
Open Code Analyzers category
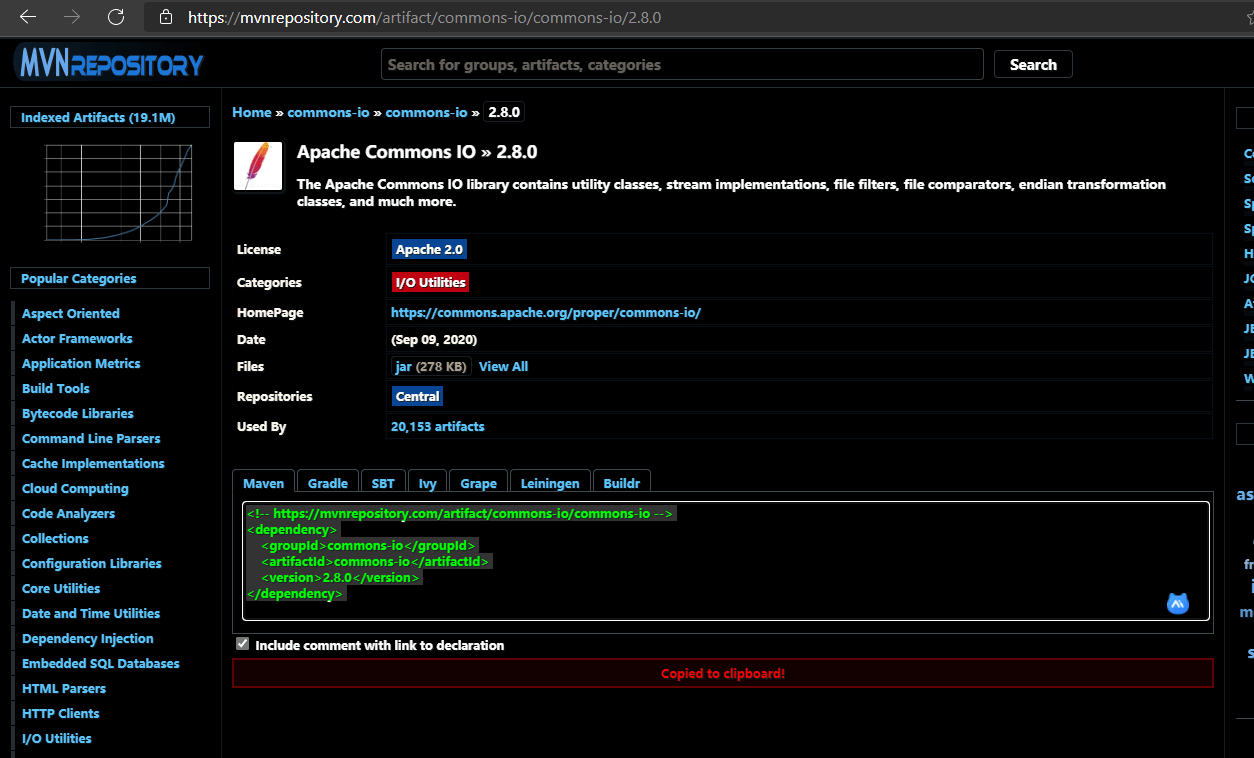68,513
